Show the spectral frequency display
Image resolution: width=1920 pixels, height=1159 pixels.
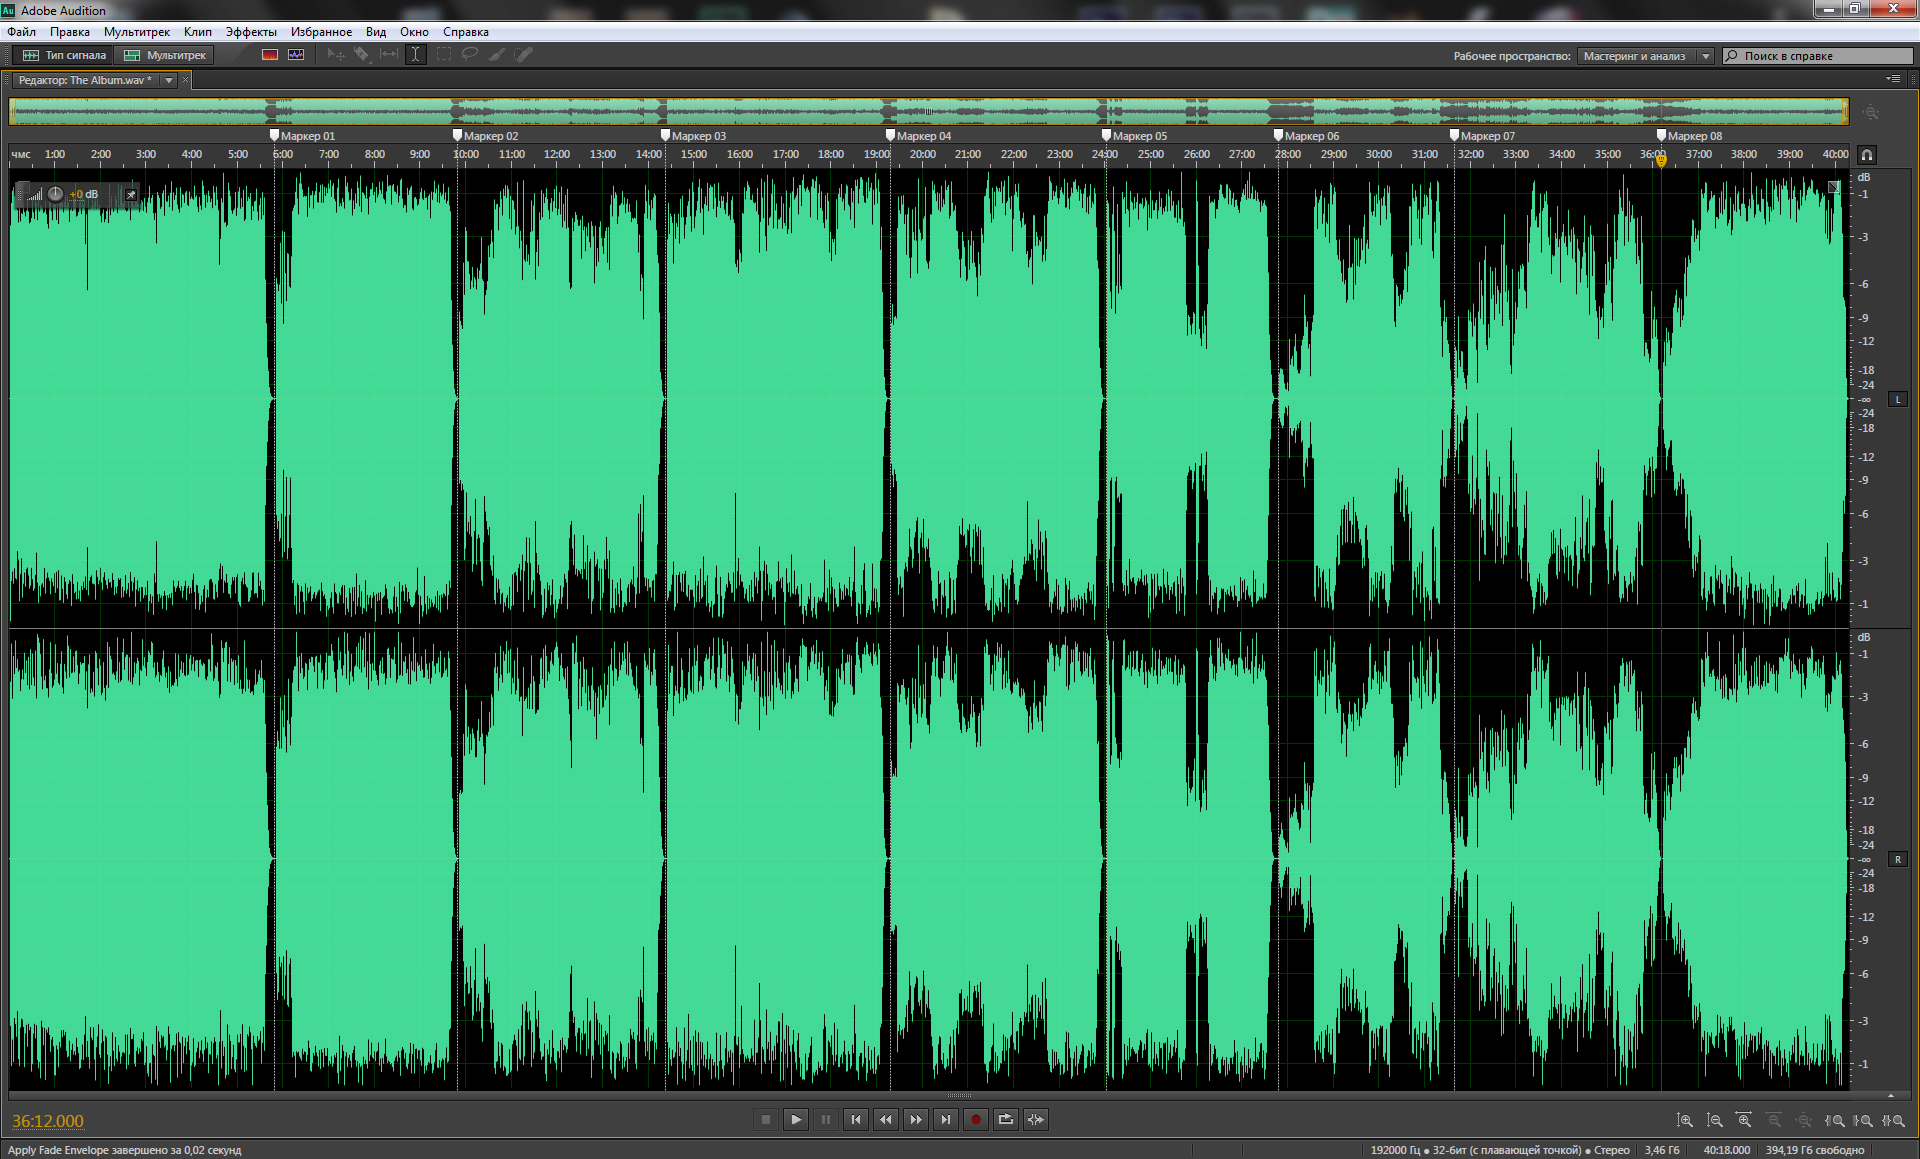pos(270,55)
